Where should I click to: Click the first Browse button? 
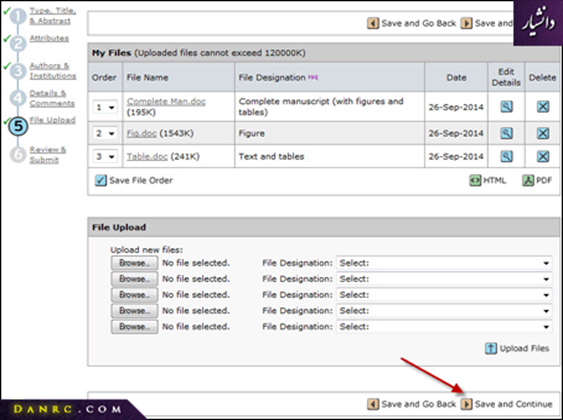[134, 263]
